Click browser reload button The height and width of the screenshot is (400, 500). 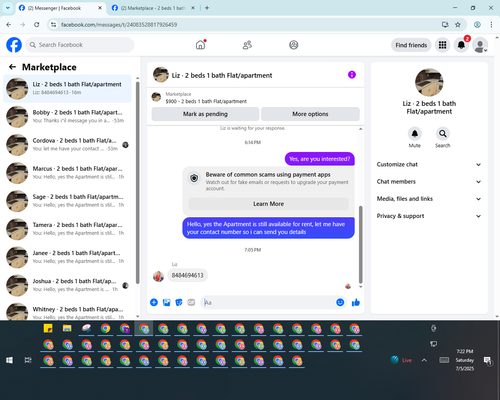click(37, 24)
